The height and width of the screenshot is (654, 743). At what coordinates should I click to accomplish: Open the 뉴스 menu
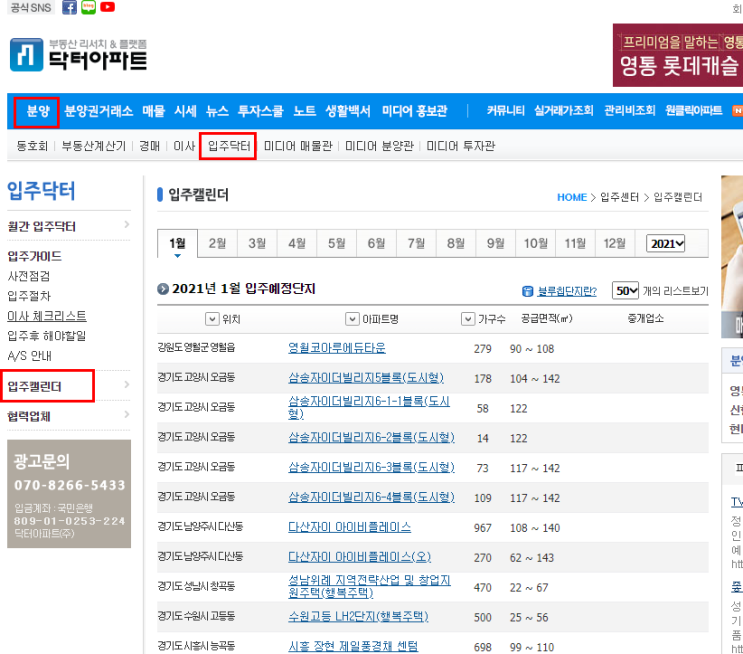[x=217, y=111]
